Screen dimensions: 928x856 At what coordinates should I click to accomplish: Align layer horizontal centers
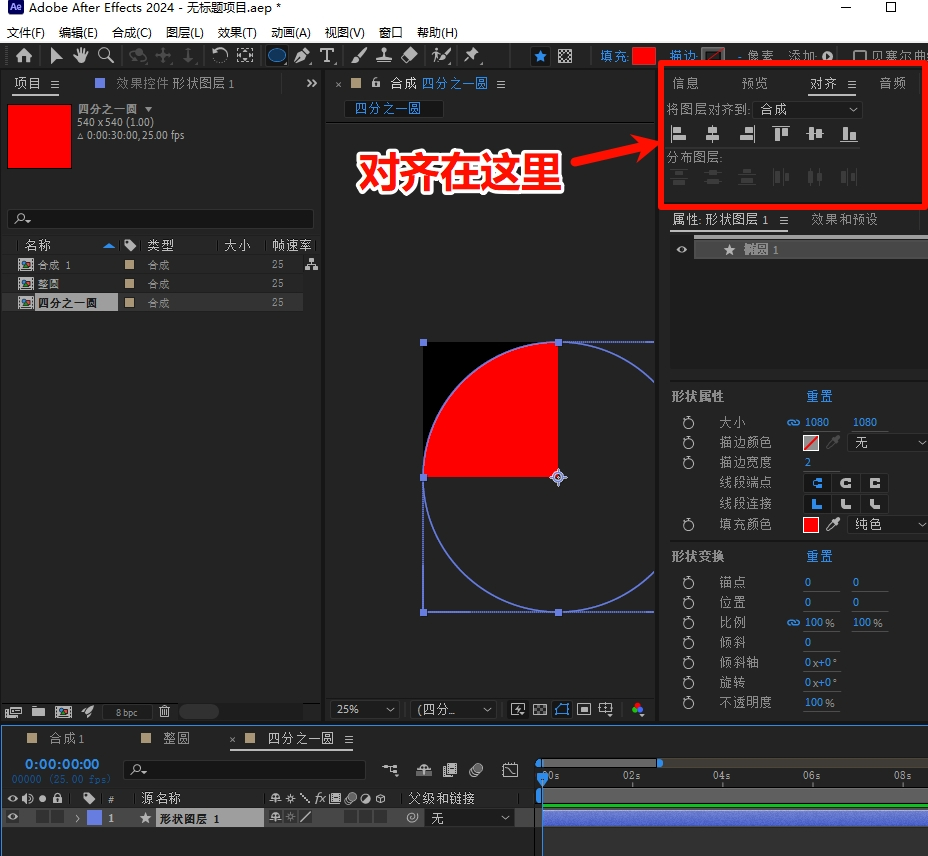(x=713, y=134)
